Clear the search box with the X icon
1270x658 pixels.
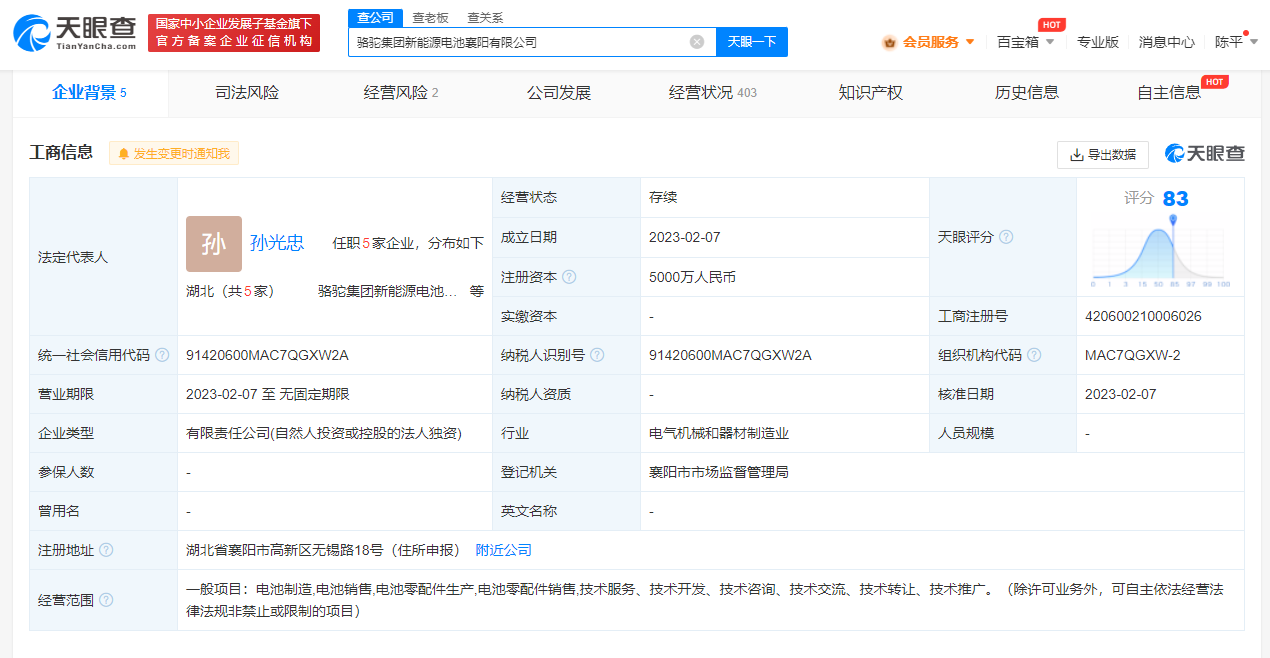point(697,42)
